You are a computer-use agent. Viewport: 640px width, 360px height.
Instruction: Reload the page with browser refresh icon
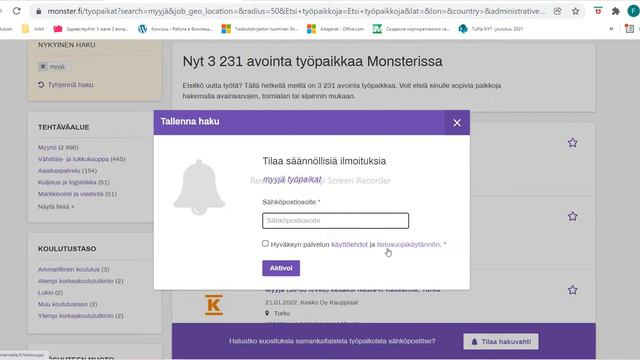(x=16, y=11)
